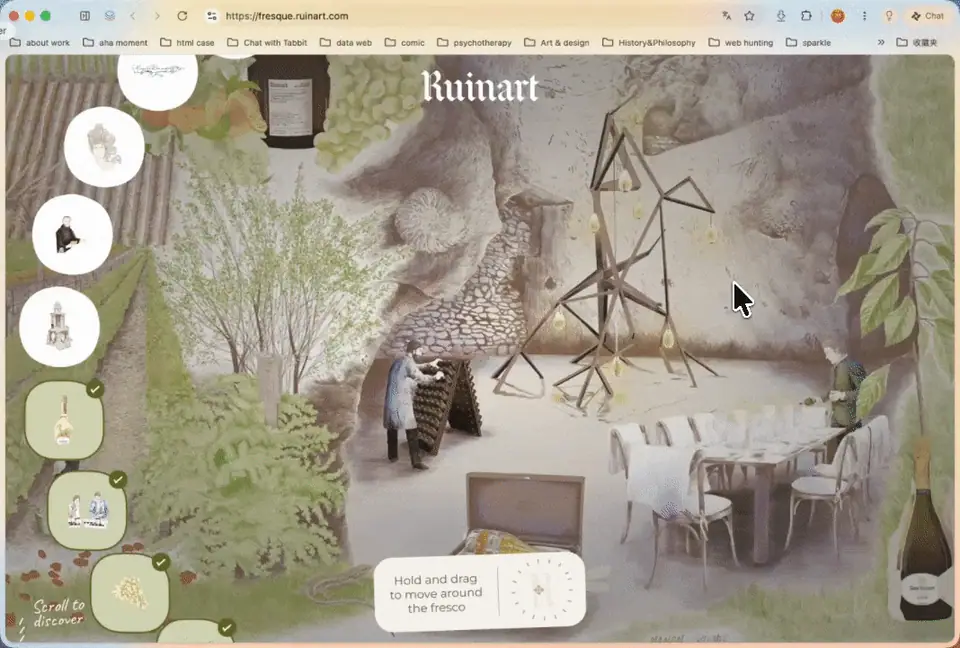Screen dimensions: 960x648
Task: Open the data web bookmark folder
Action: click(x=346, y=42)
